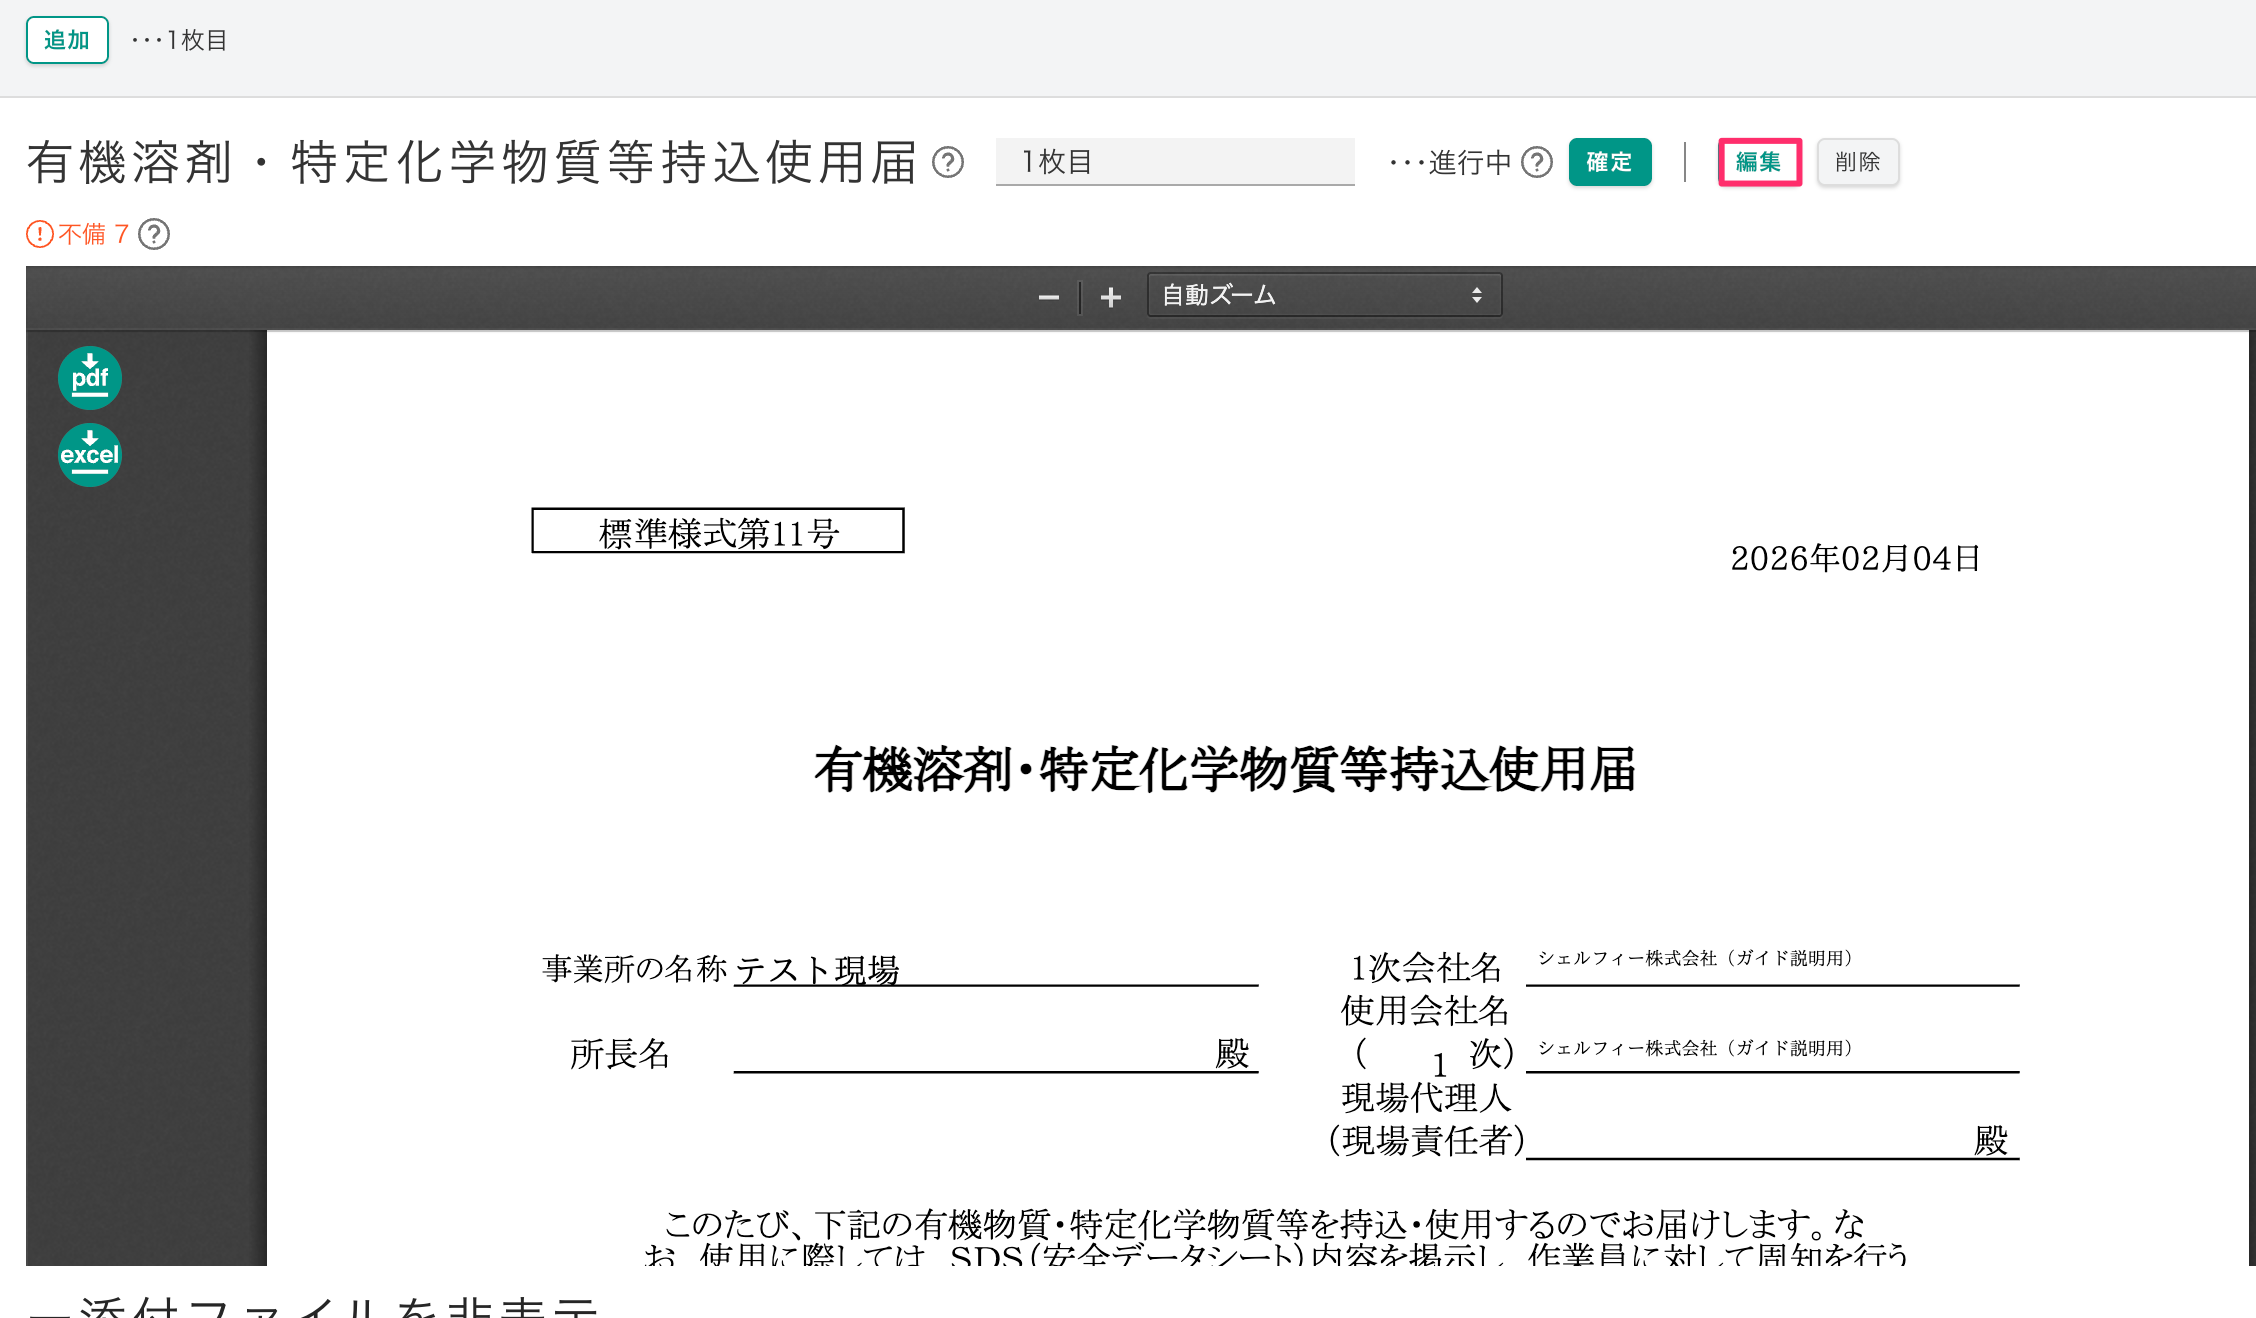
Task: Open help icon next to 進行中 status
Action: click(x=1536, y=162)
